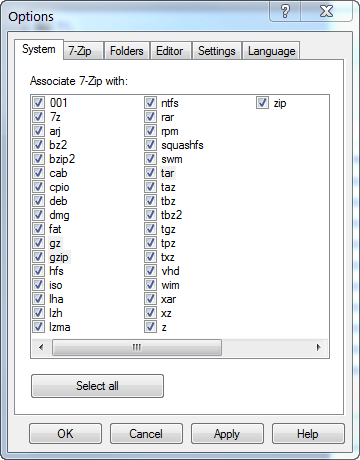
Task: Uncheck the zip association checkbox
Action: click(262, 103)
